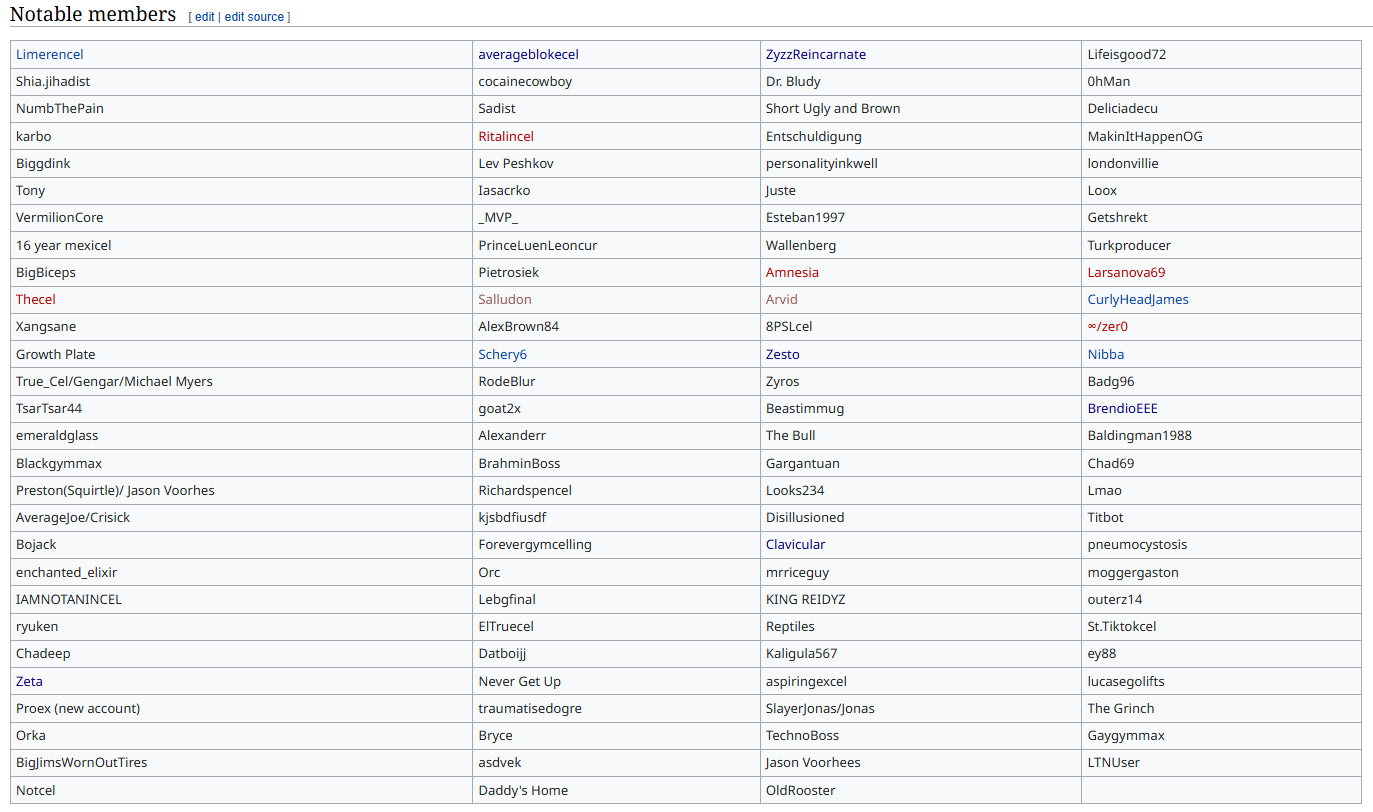Image resolution: width=1373 pixels, height=812 pixels.
Task: Visit the Zesto link
Action: 783,355
